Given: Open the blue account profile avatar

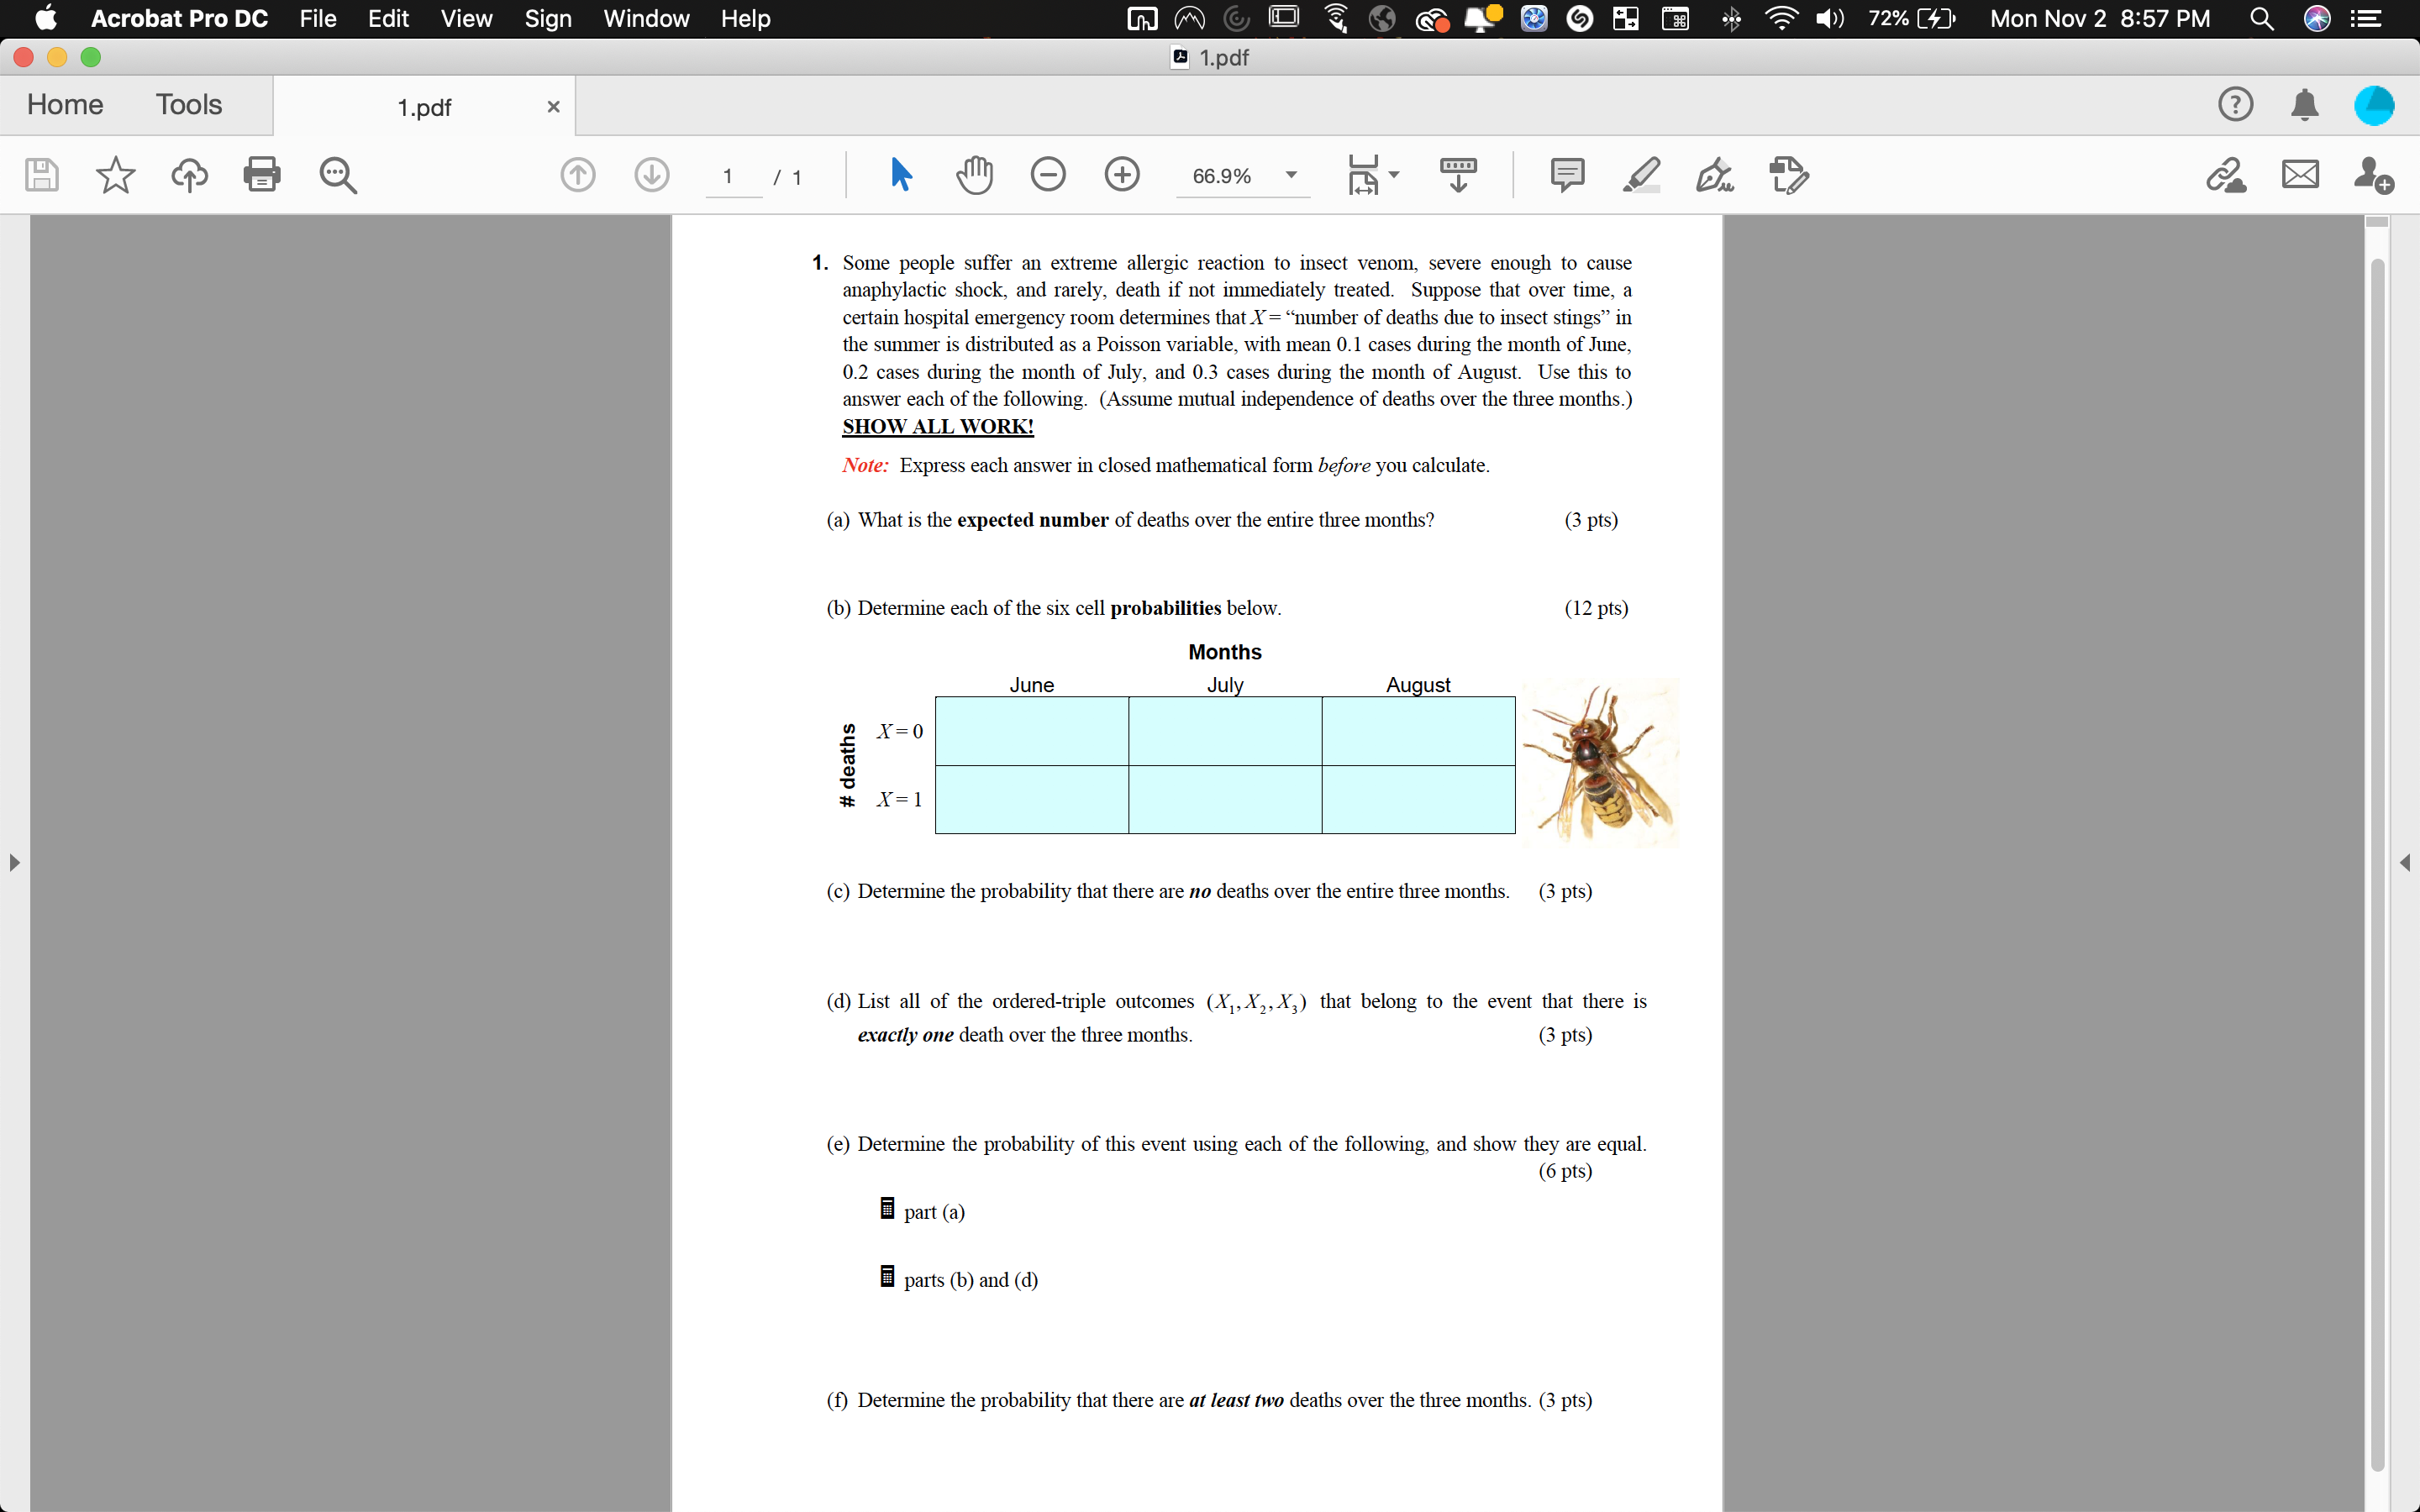Looking at the screenshot, I should [x=2374, y=105].
